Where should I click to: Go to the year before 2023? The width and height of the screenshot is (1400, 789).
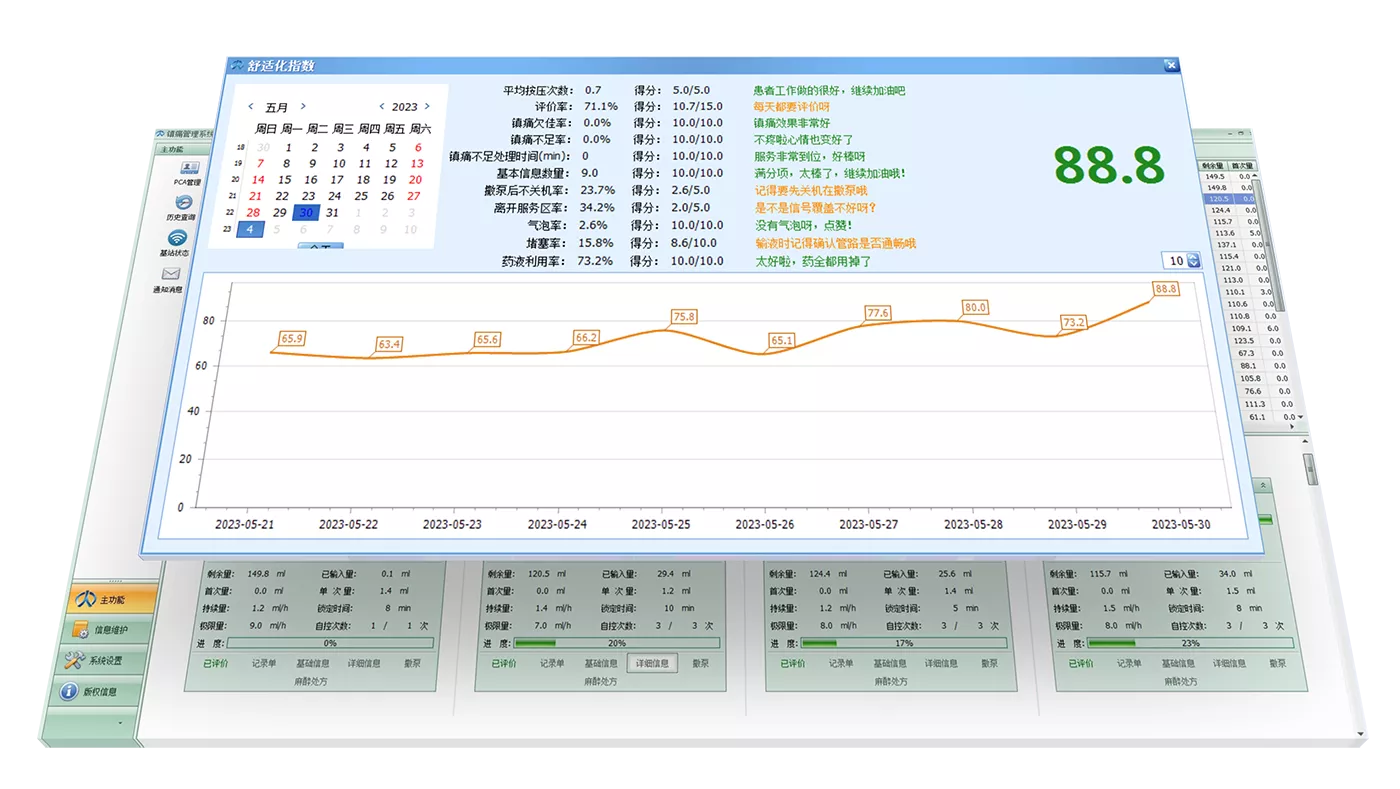381,107
